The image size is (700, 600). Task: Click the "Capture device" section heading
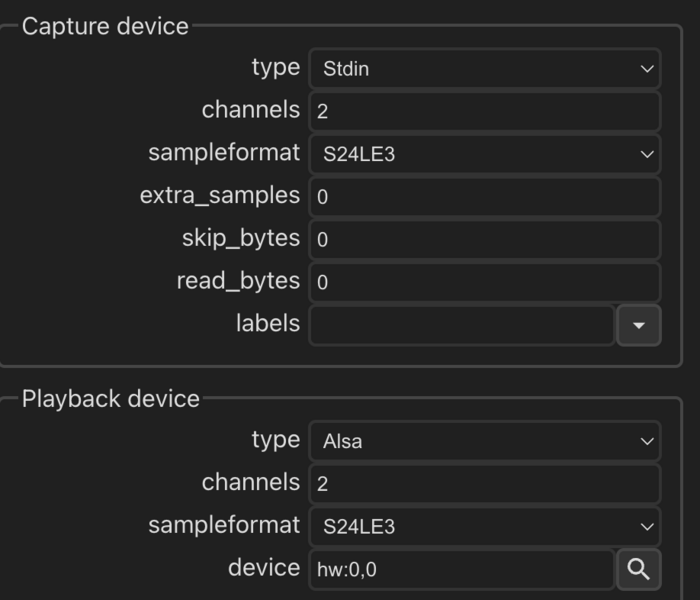105,26
